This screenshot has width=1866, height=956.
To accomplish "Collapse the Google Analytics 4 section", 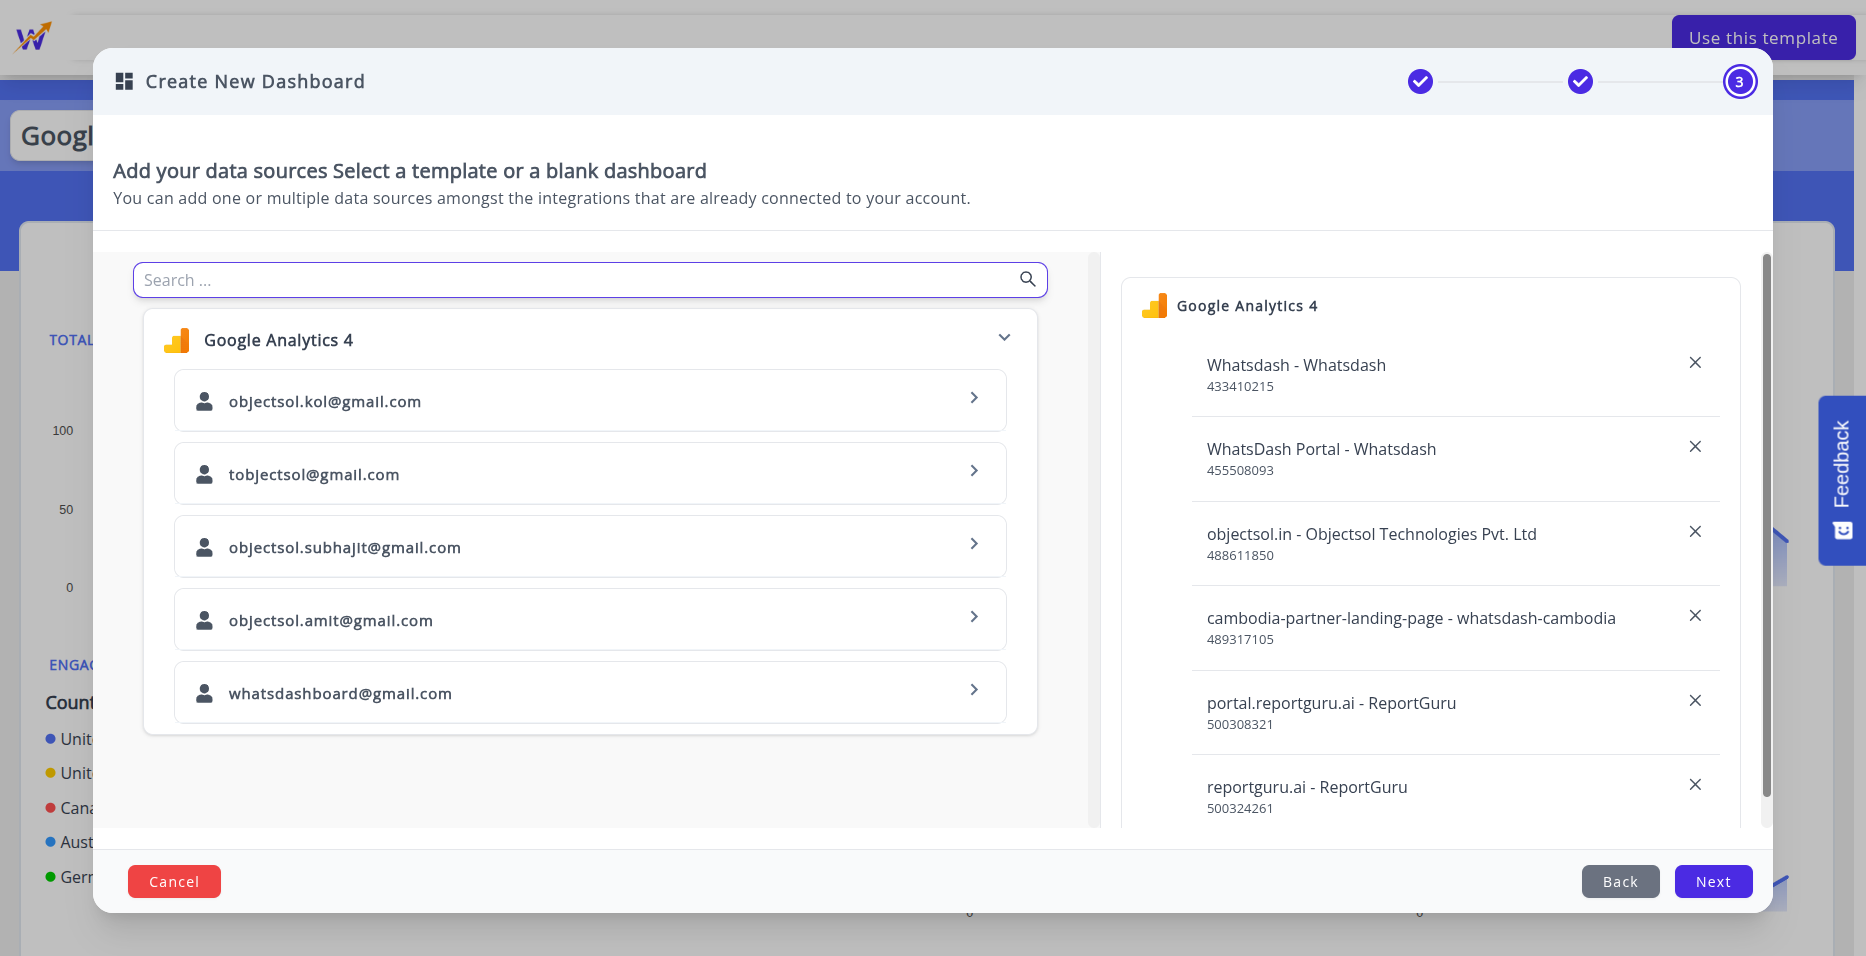I will 1004,338.
